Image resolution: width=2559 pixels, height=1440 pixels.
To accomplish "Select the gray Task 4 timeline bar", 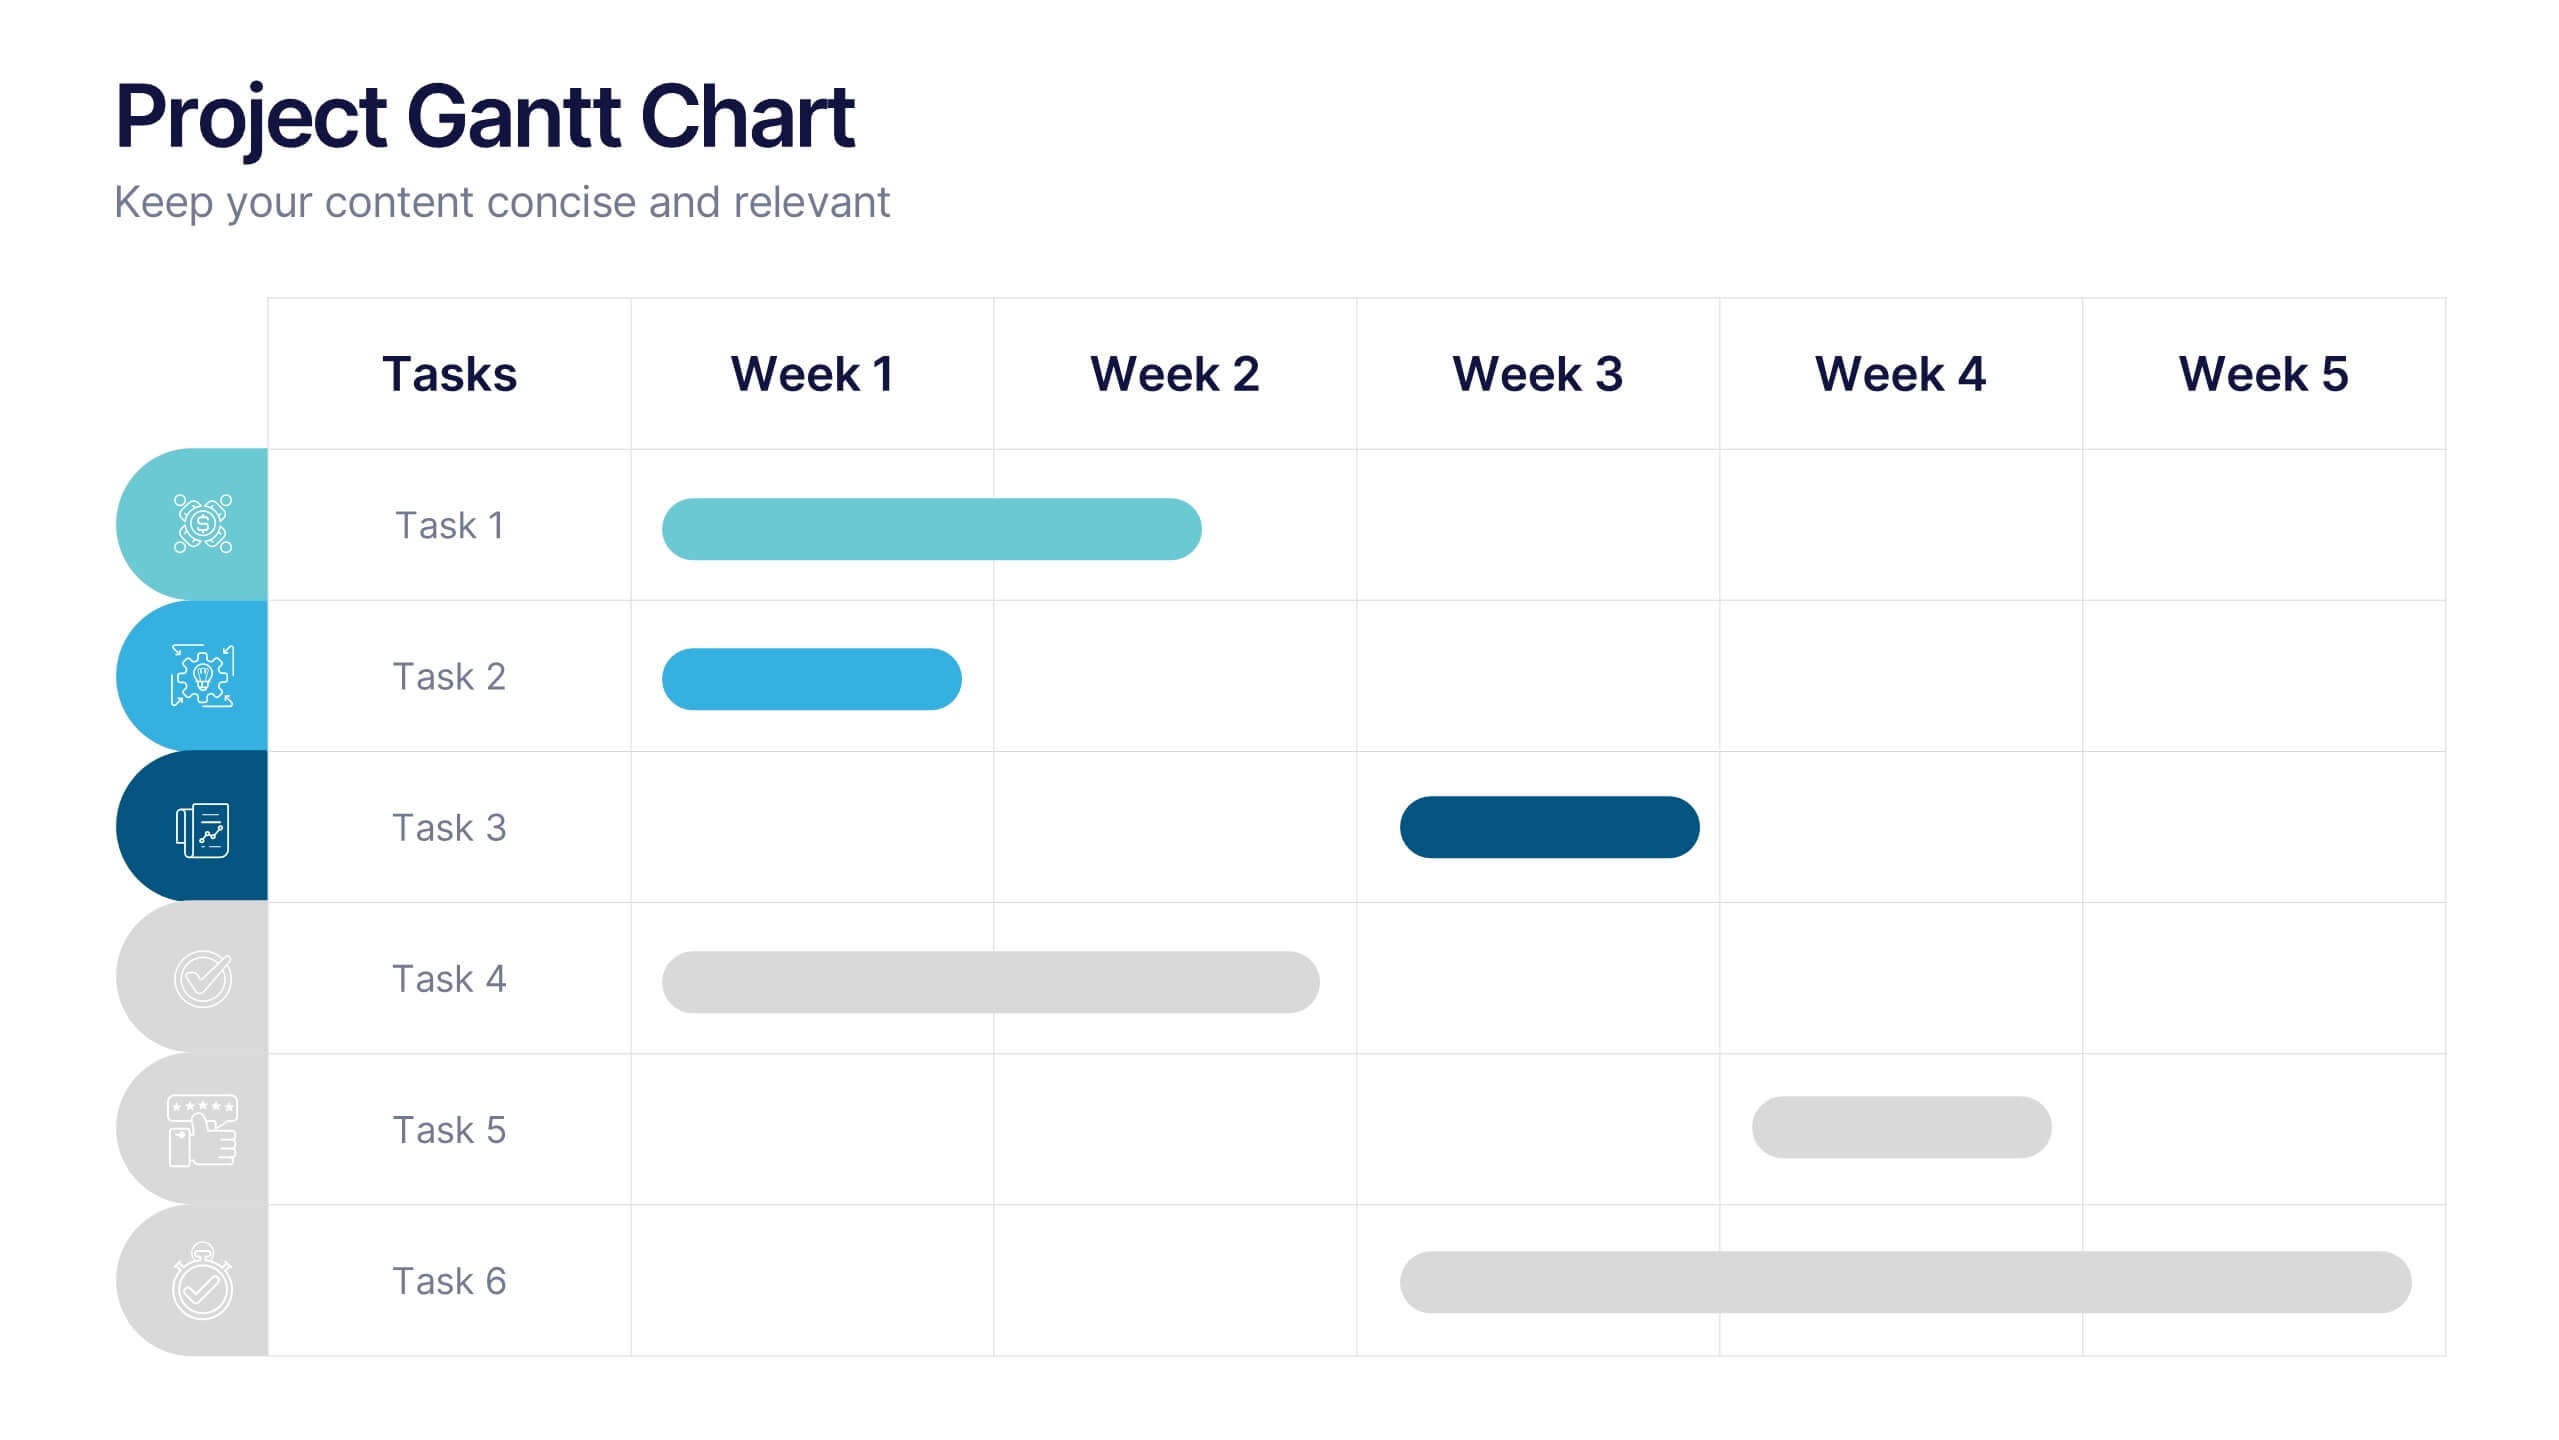I will (990, 982).
